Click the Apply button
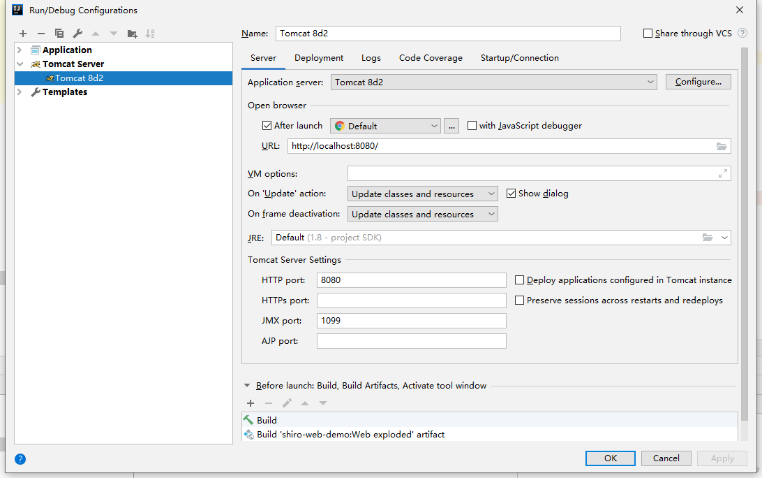The height and width of the screenshot is (478, 762). pyautogui.click(x=722, y=458)
